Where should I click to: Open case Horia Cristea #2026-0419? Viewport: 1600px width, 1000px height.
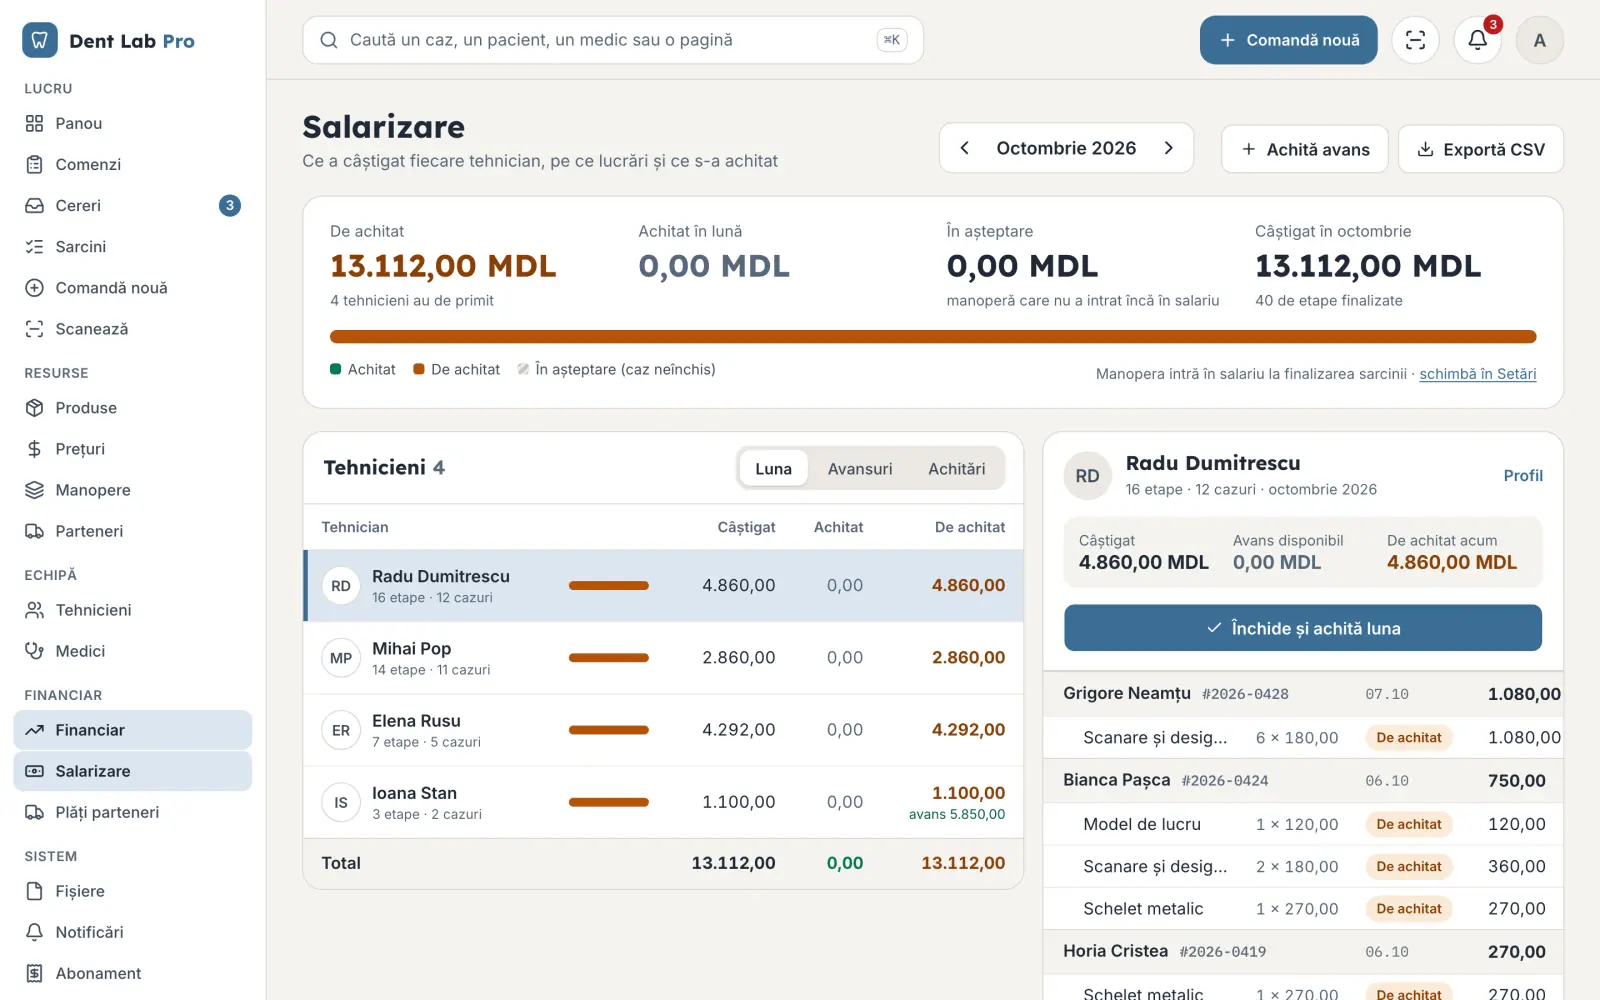[1303, 952]
